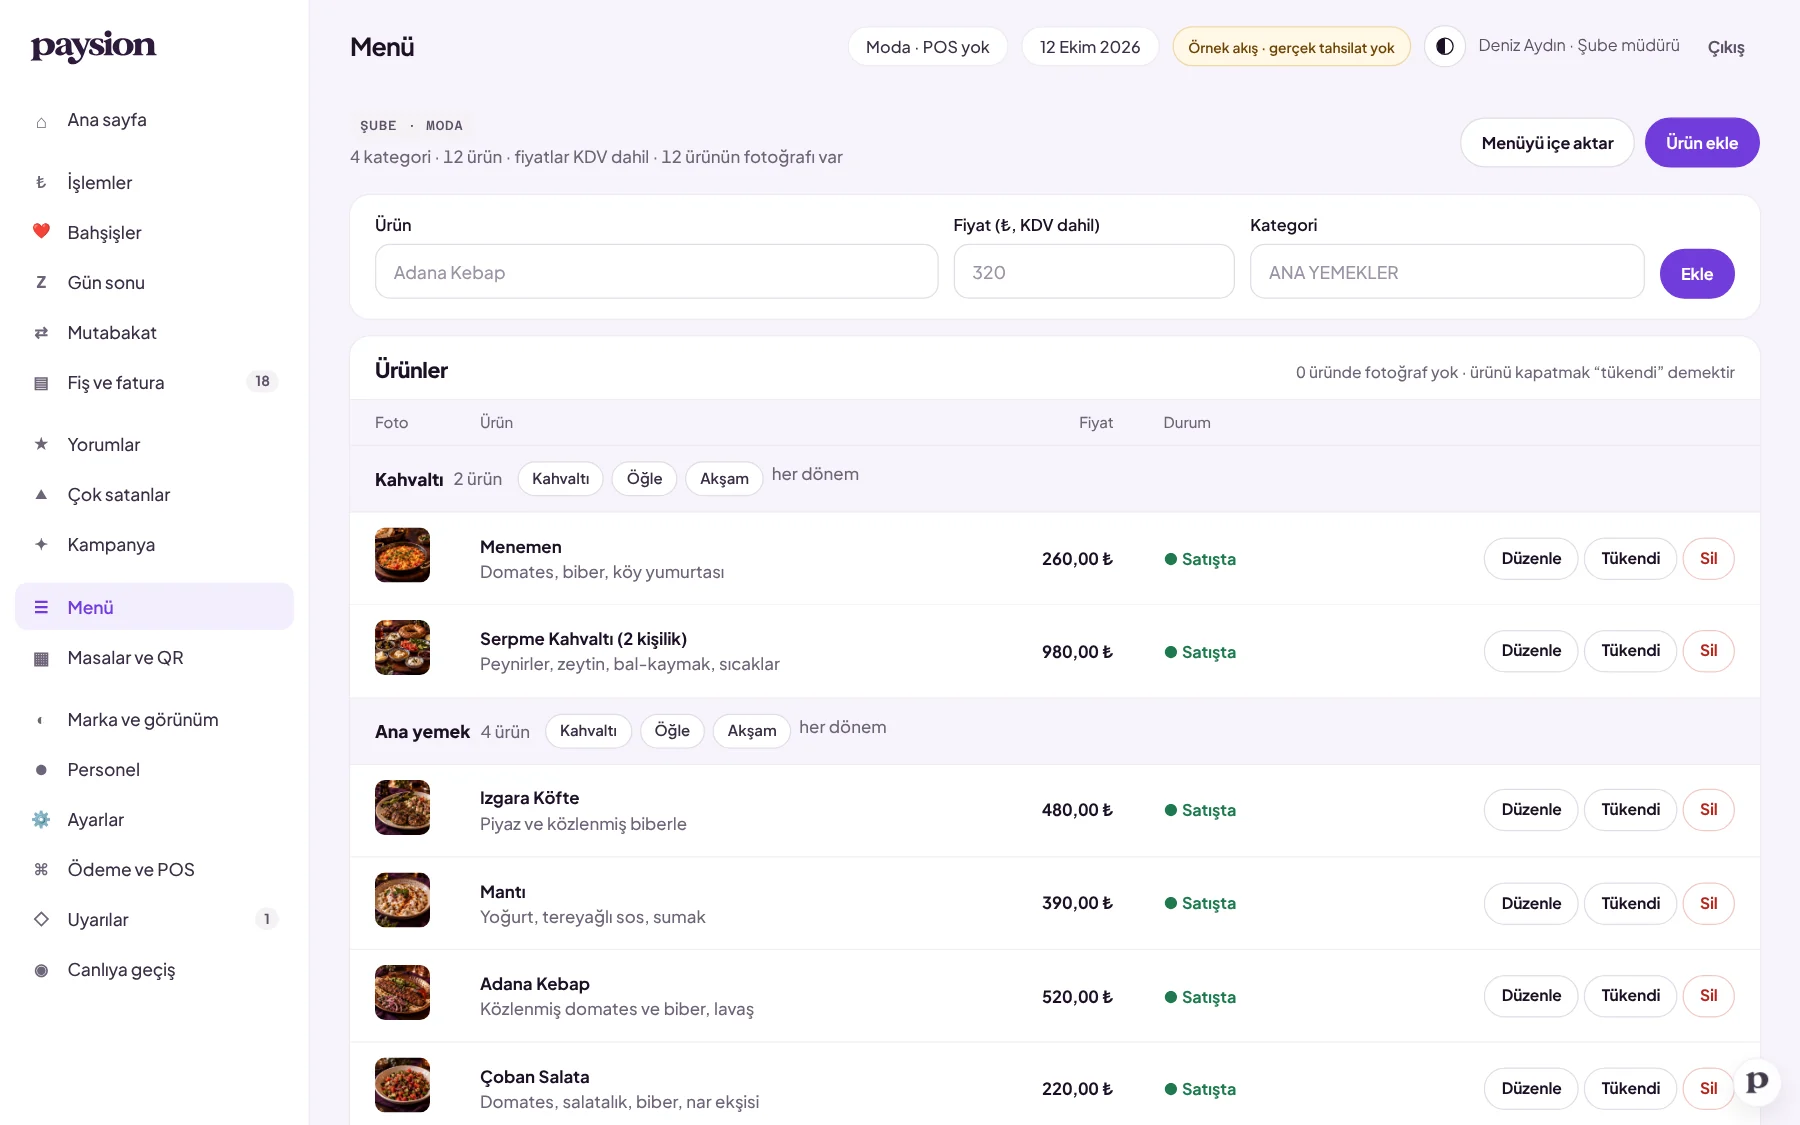Click the Fiyat price input field
The width and height of the screenshot is (1800, 1125).
tap(1094, 272)
